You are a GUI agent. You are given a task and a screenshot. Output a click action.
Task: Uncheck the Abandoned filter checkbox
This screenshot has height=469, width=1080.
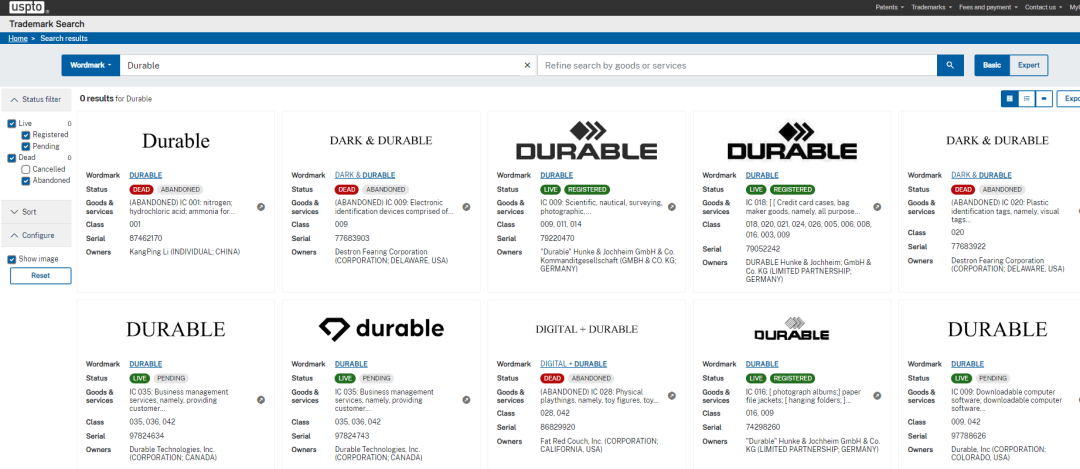point(25,180)
